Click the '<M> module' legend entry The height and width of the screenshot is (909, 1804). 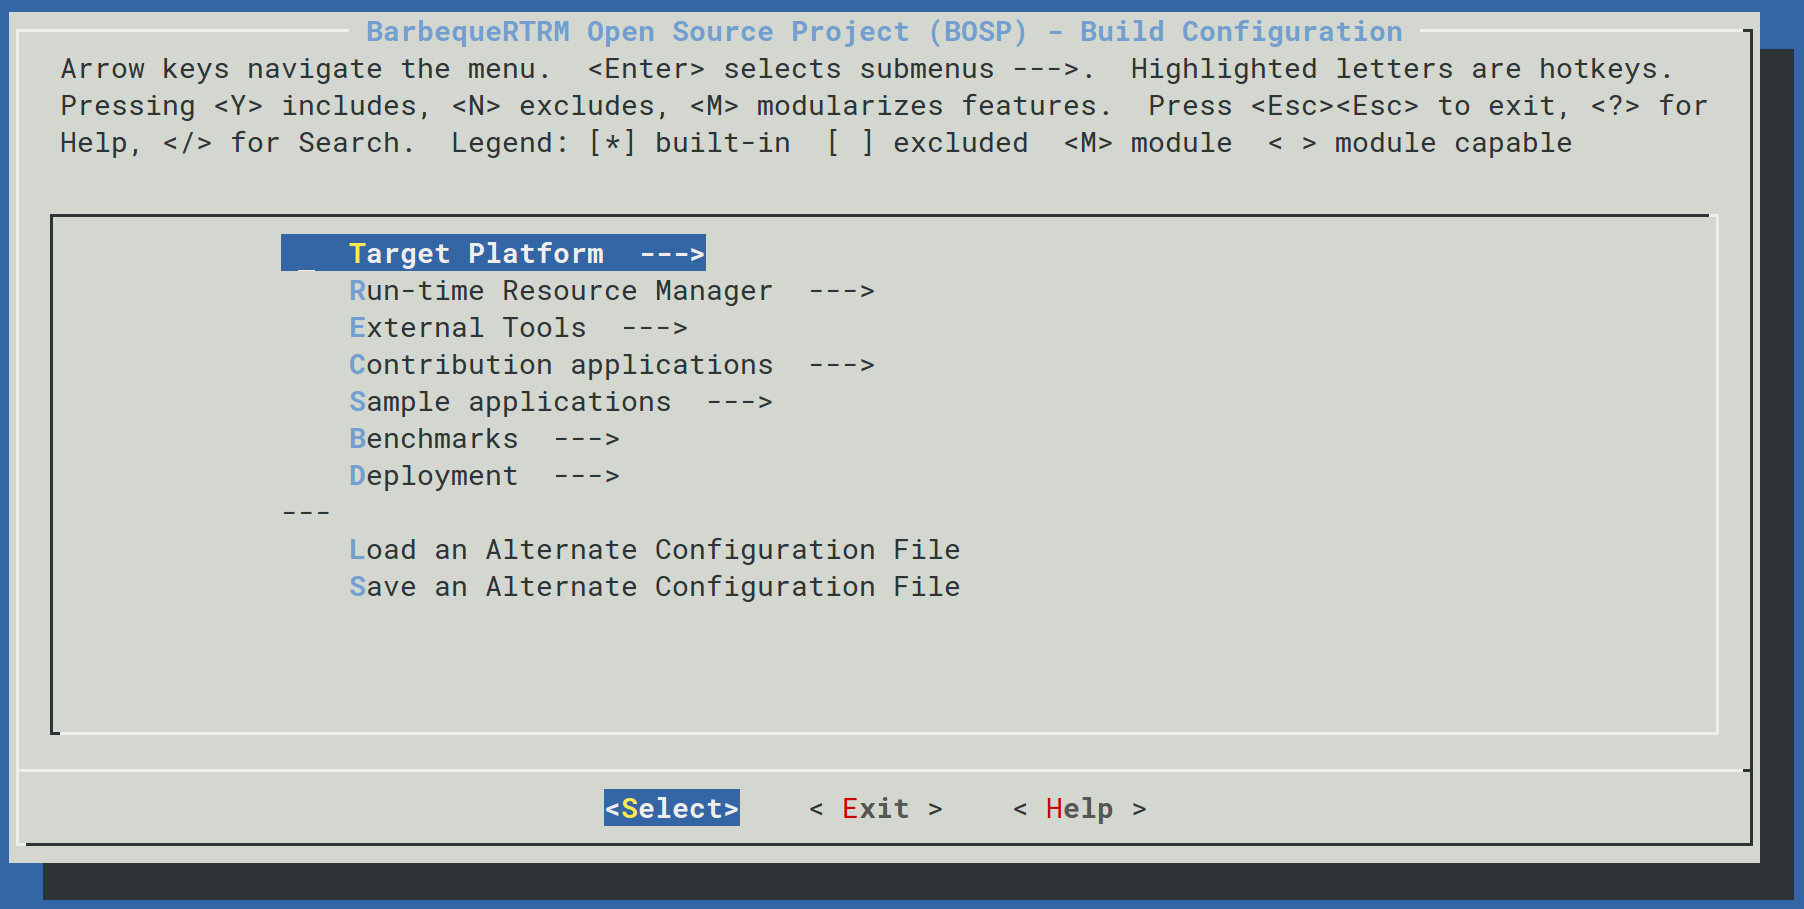[x=1148, y=143]
